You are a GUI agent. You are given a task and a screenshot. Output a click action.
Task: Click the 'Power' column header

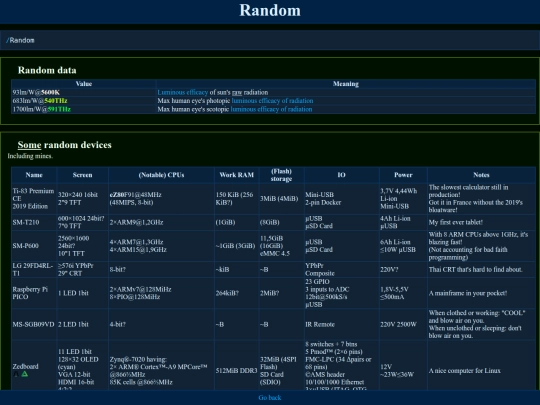[x=403, y=175]
